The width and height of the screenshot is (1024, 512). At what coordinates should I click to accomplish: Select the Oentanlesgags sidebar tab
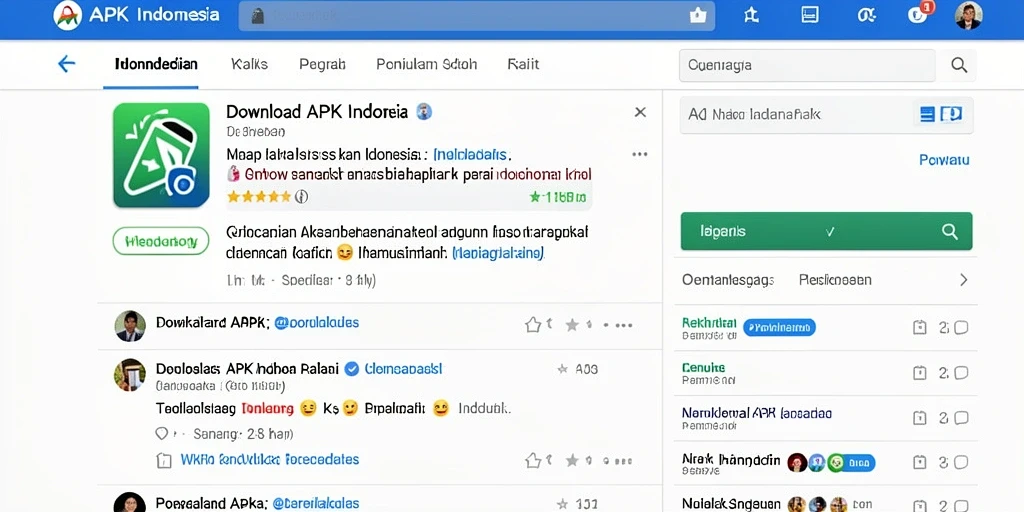(728, 280)
